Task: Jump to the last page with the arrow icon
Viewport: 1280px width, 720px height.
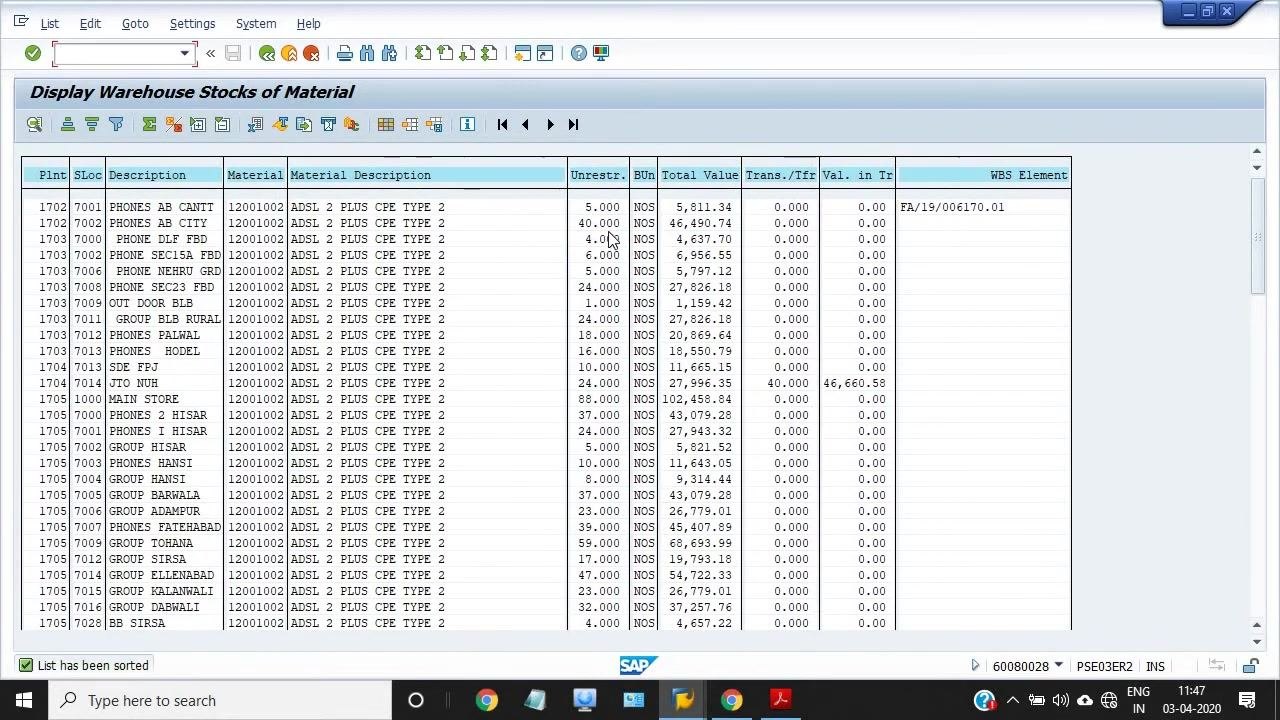Action: (x=573, y=124)
